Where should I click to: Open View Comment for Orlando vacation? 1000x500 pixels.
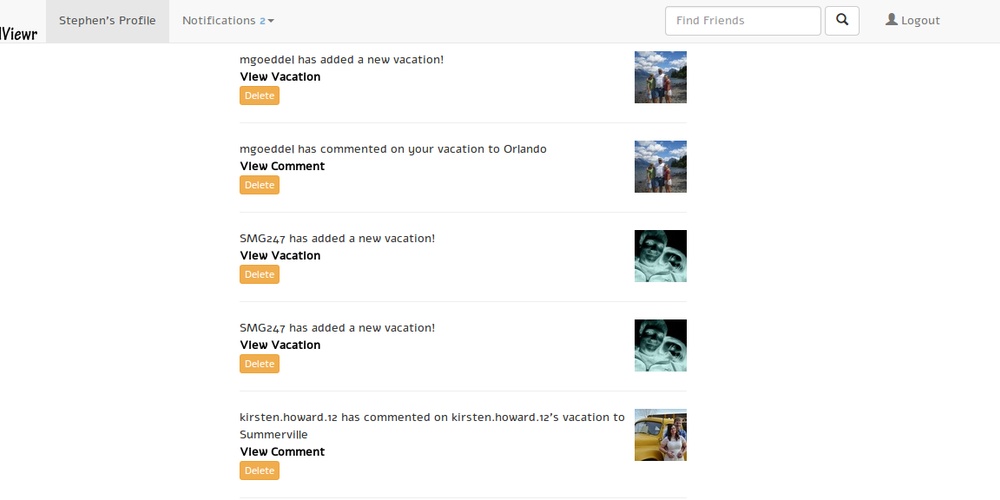[282, 166]
